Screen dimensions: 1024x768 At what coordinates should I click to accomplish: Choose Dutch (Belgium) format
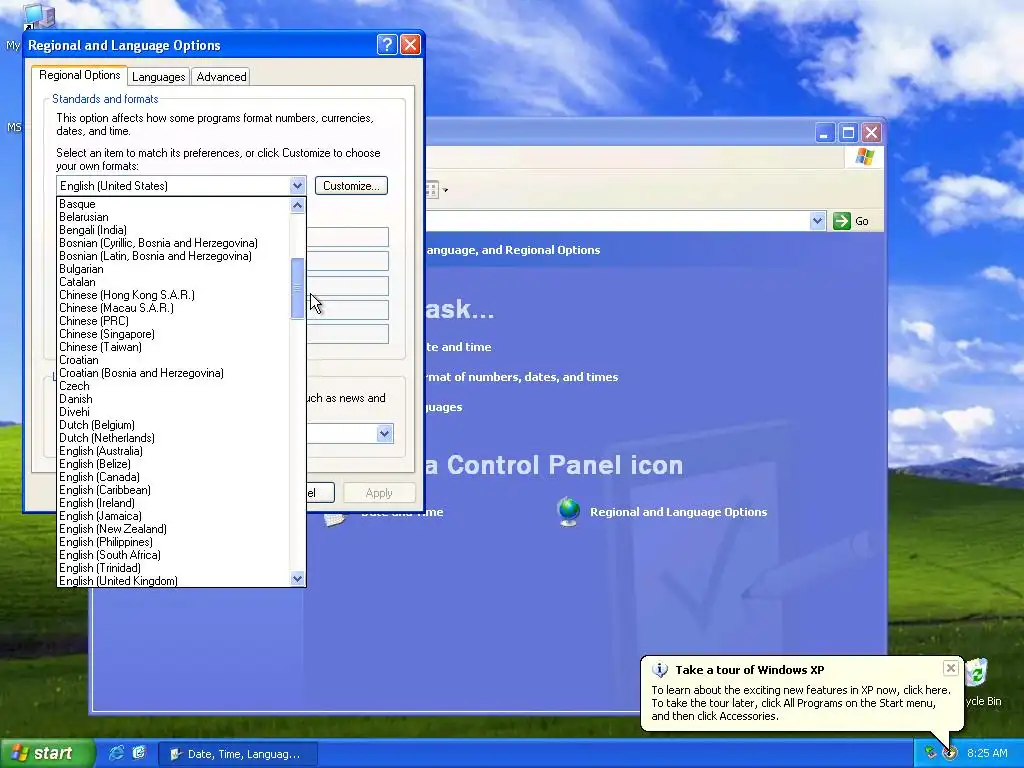click(173, 425)
